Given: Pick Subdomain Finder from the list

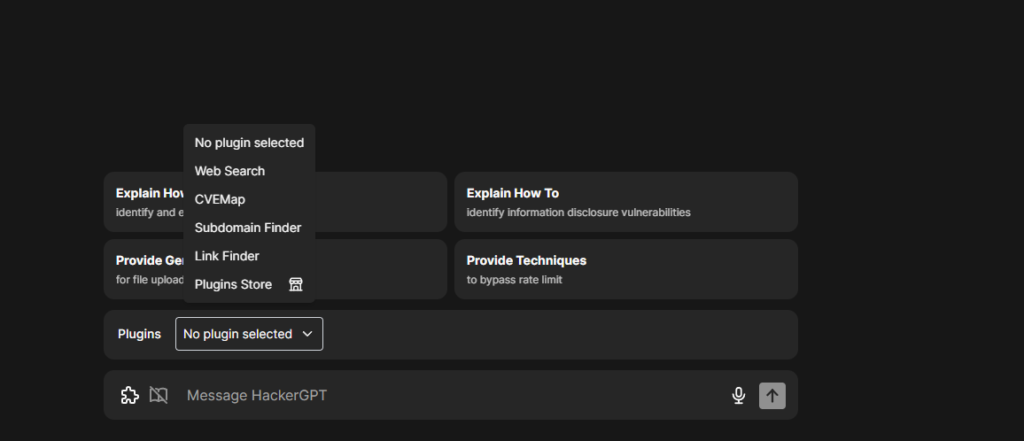Looking at the screenshot, I should [x=249, y=228].
